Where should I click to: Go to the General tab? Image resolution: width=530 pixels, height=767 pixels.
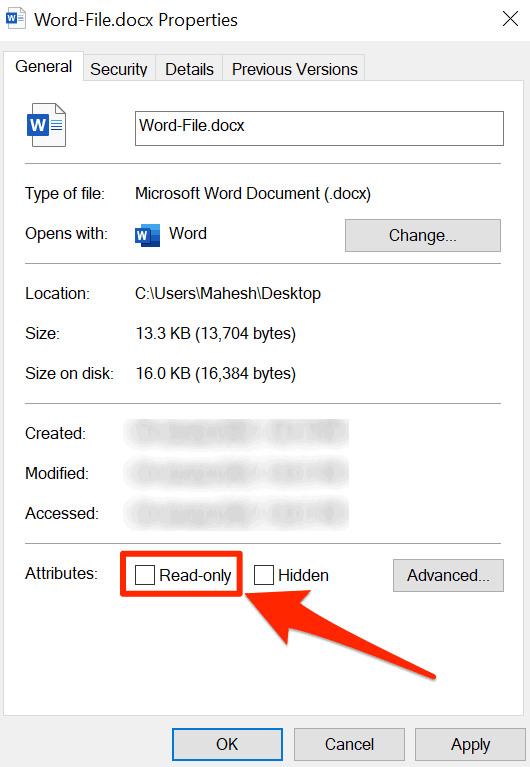[x=44, y=67]
